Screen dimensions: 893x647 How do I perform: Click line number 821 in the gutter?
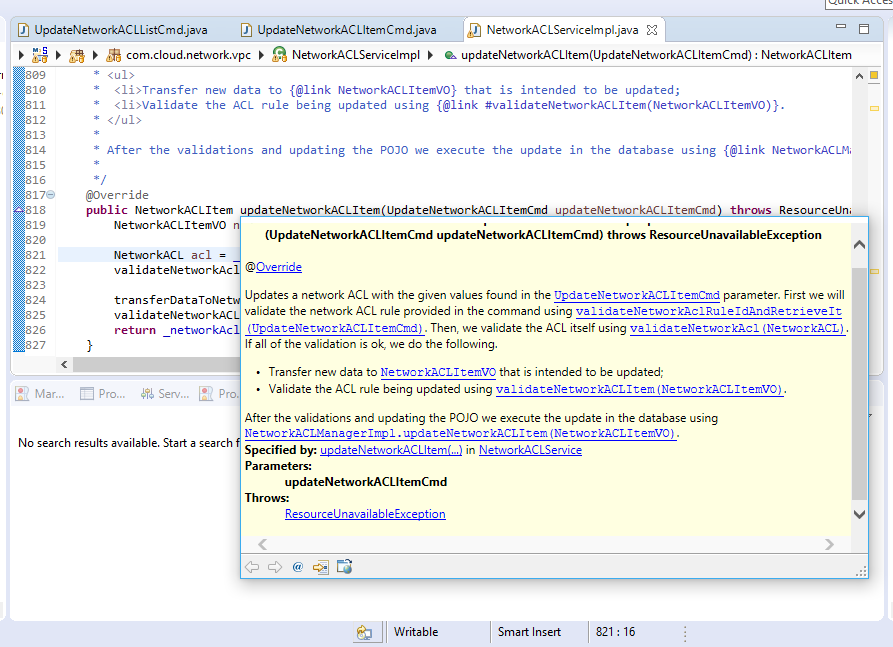click(x=36, y=255)
